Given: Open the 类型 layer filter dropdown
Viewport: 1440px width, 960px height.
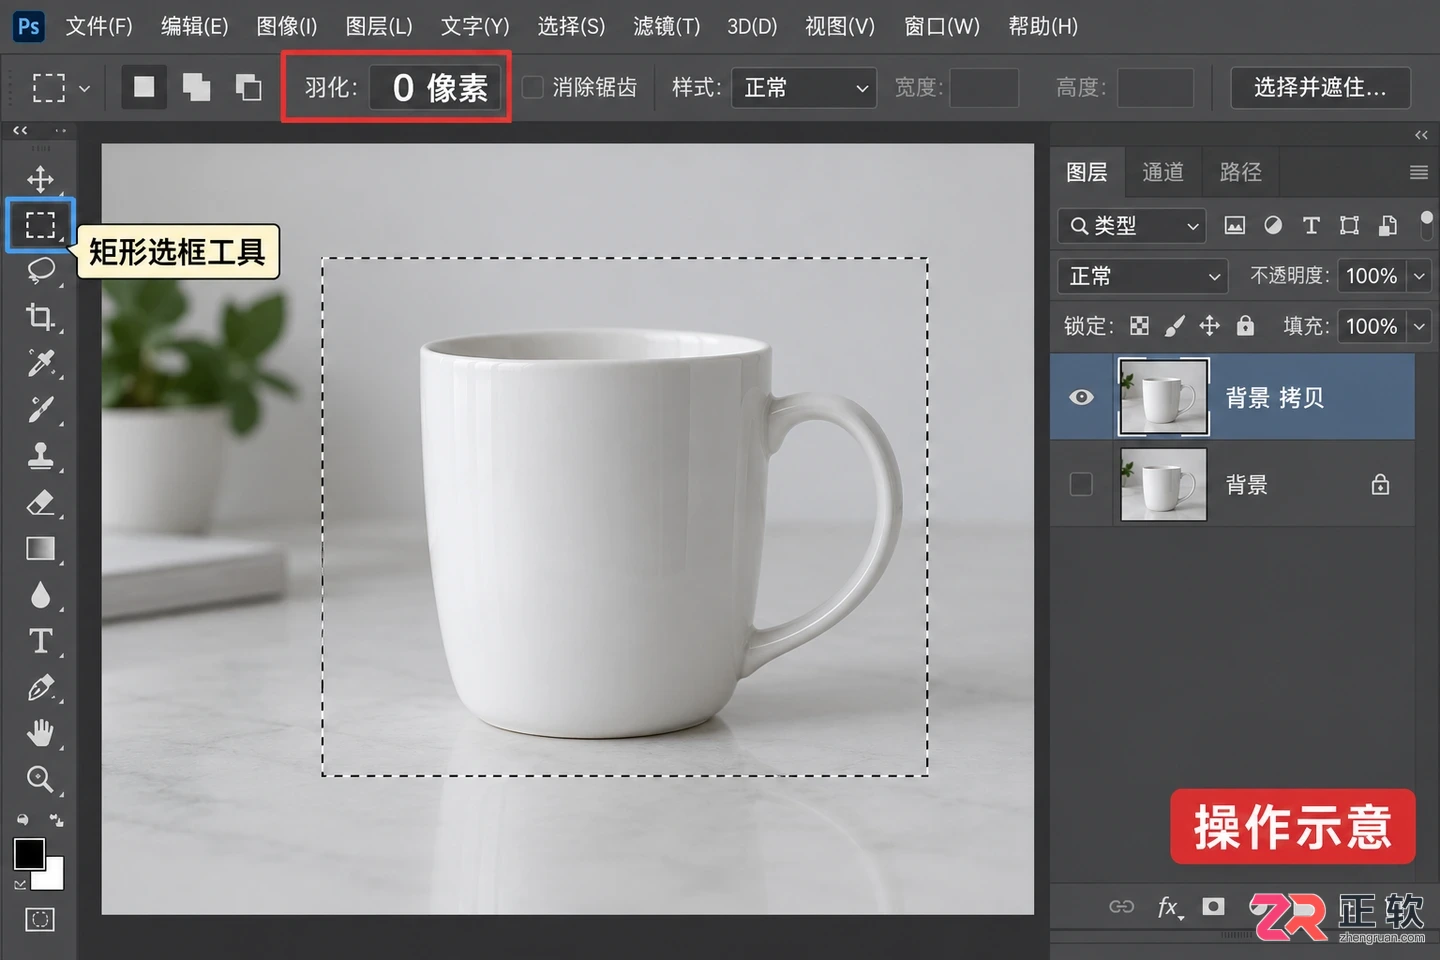Looking at the screenshot, I should click(x=1132, y=226).
